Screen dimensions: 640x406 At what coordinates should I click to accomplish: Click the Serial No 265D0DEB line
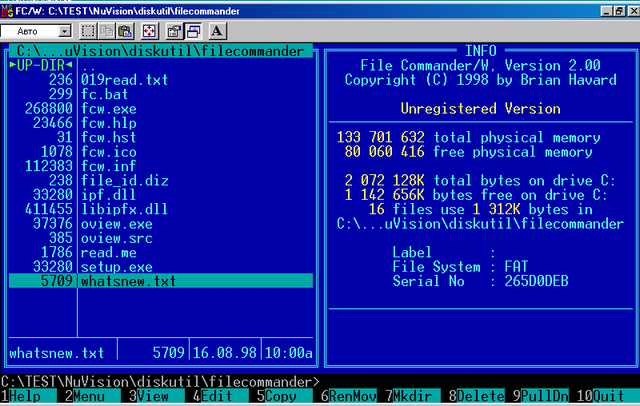point(480,281)
